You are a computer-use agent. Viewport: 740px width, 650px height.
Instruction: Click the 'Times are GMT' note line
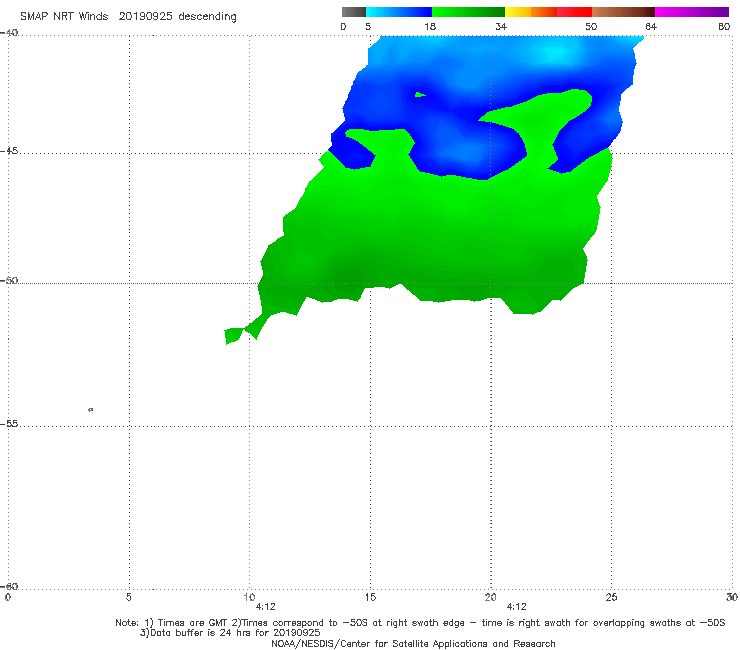[x=420, y=623]
